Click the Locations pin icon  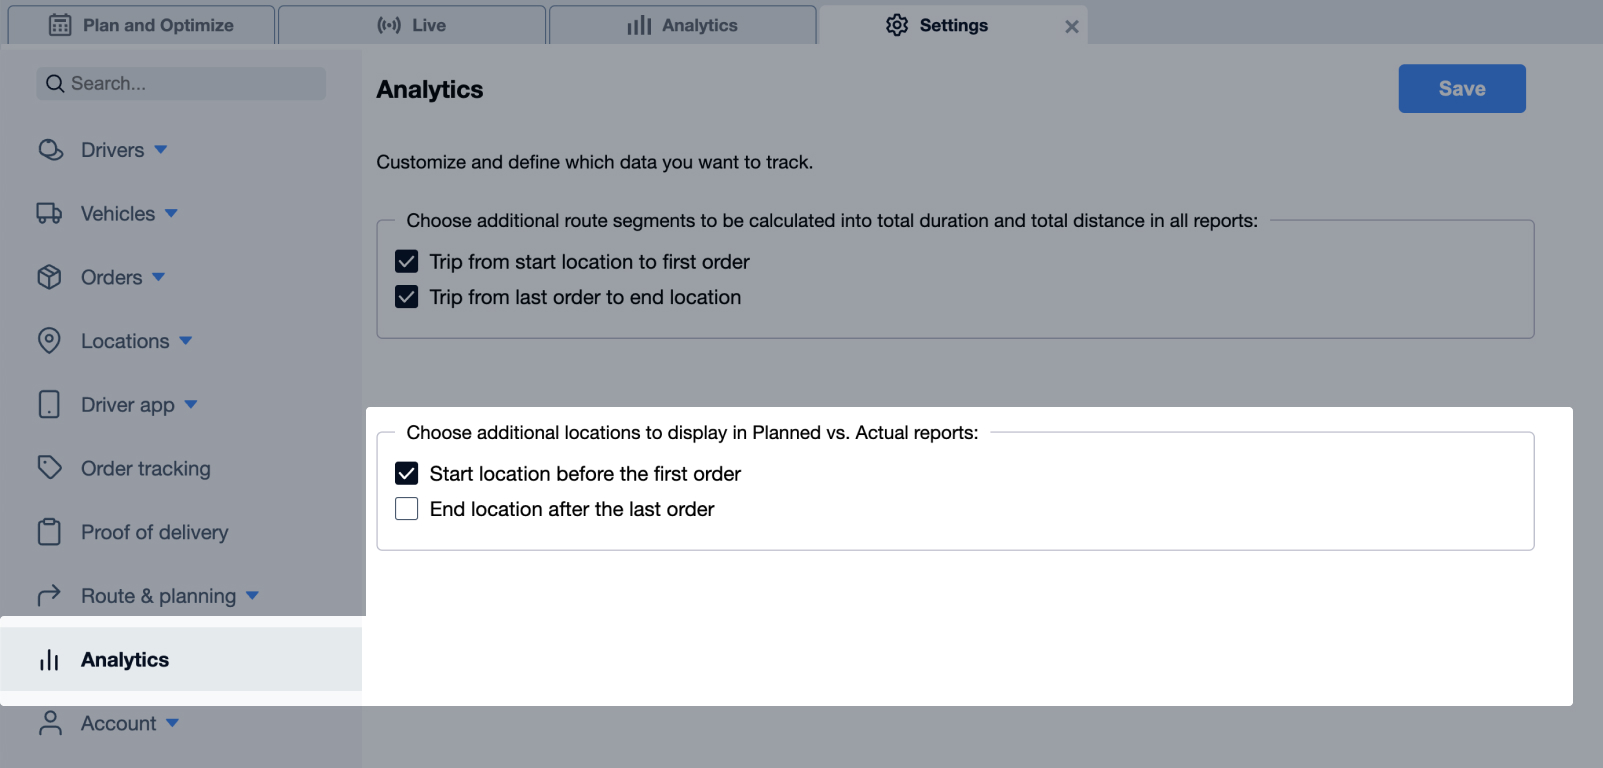(x=49, y=341)
